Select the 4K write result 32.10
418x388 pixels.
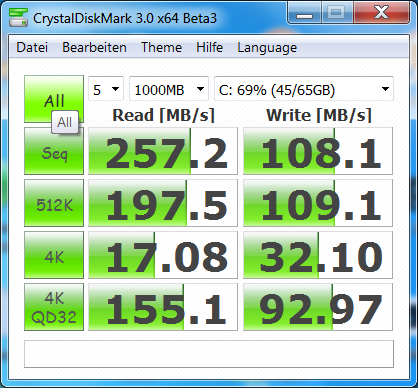coord(318,255)
